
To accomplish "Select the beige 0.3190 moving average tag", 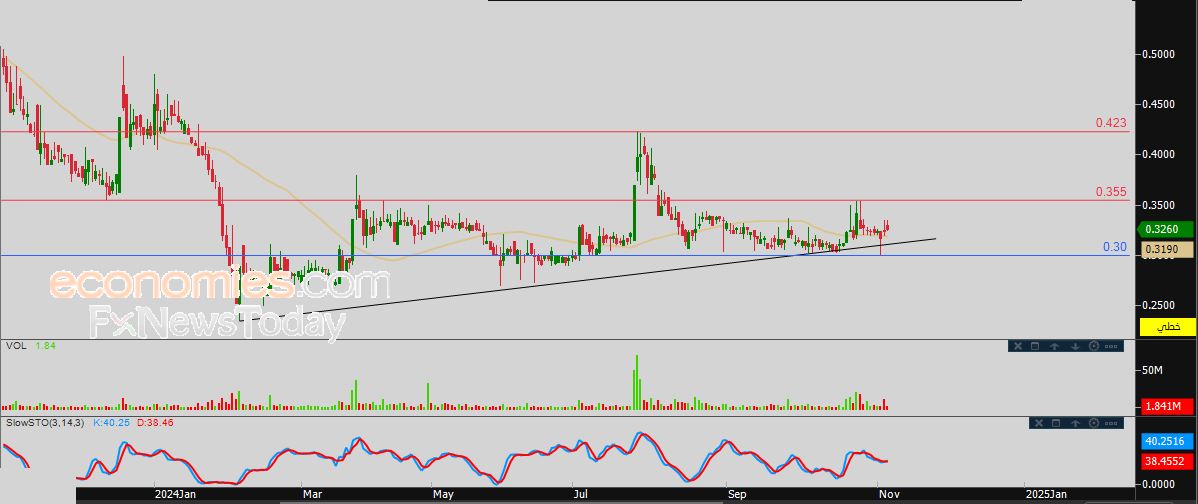I will 1167,249.
